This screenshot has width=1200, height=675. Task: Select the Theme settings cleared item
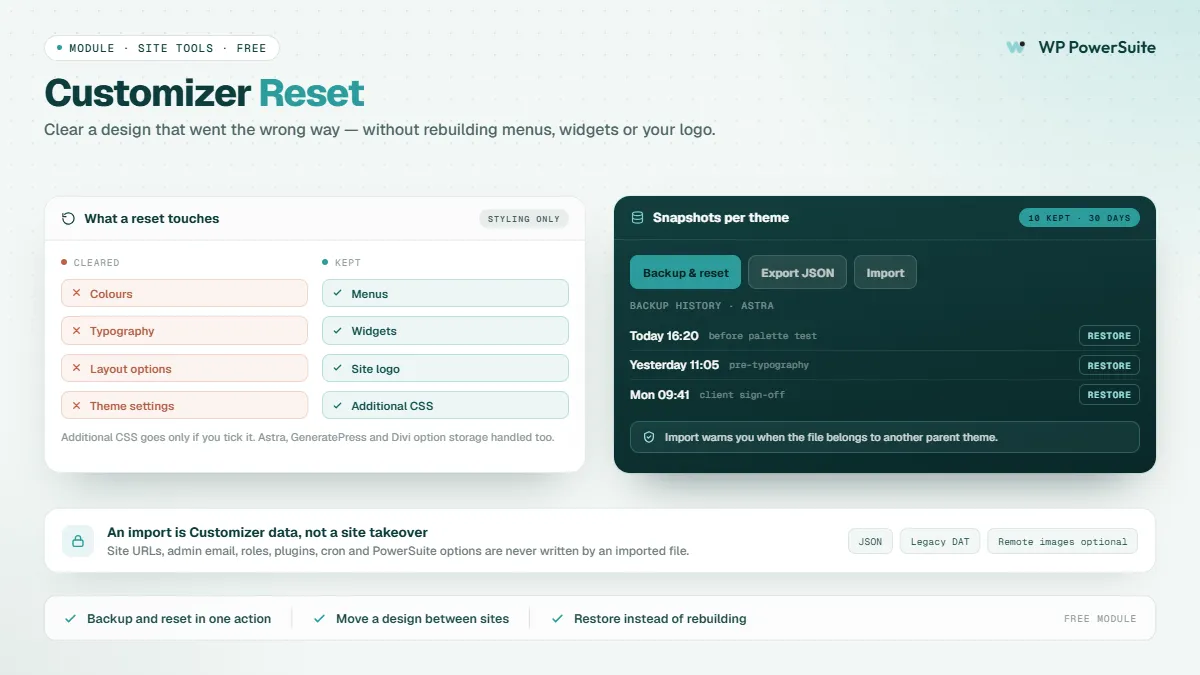[x=184, y=405]
